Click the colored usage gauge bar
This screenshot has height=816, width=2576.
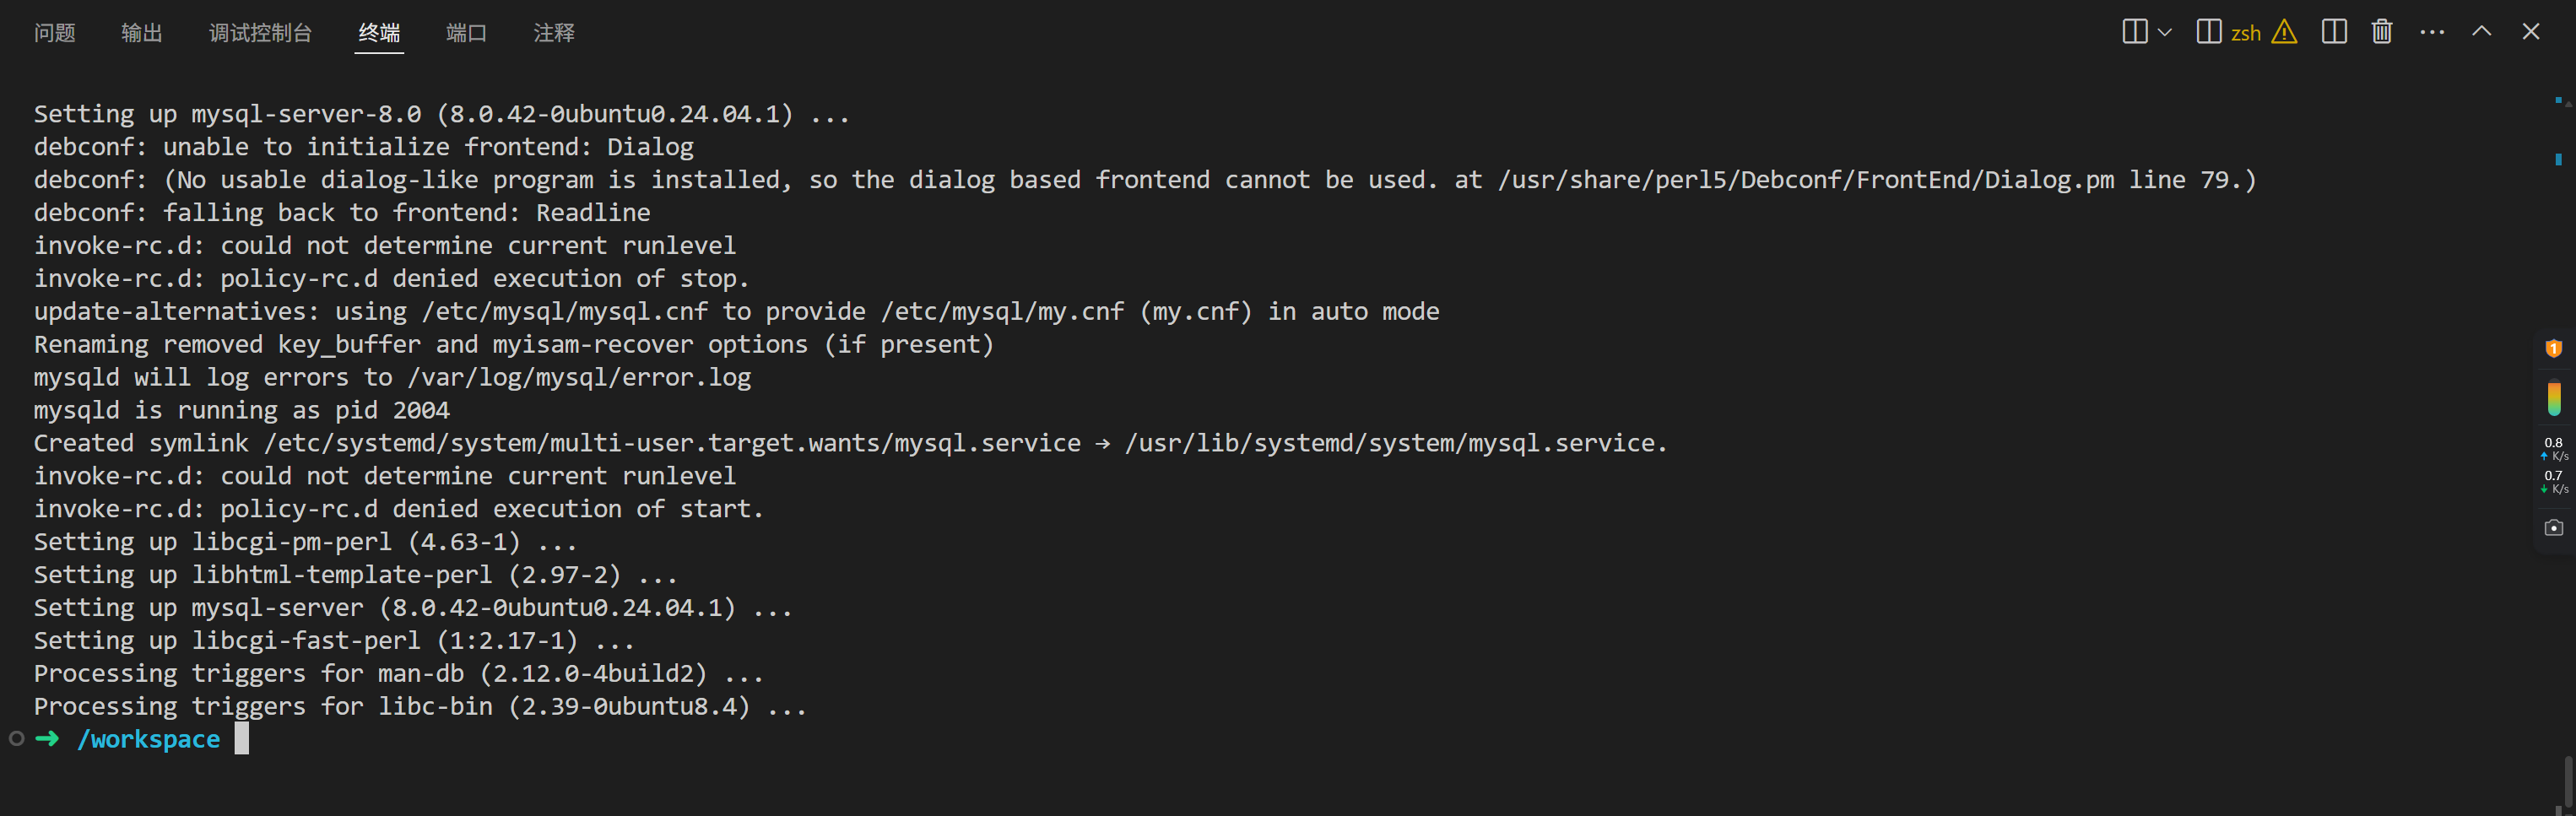[2553, 399]
